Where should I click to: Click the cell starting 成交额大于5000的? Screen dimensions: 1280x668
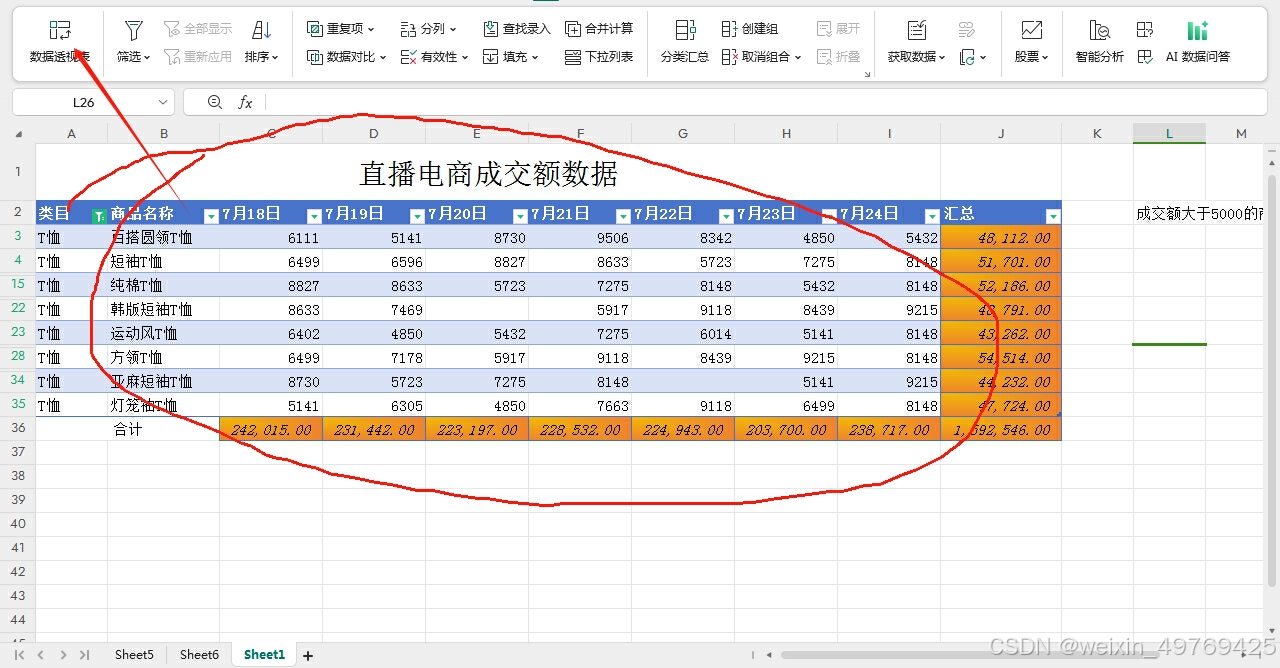(1200, 213)
